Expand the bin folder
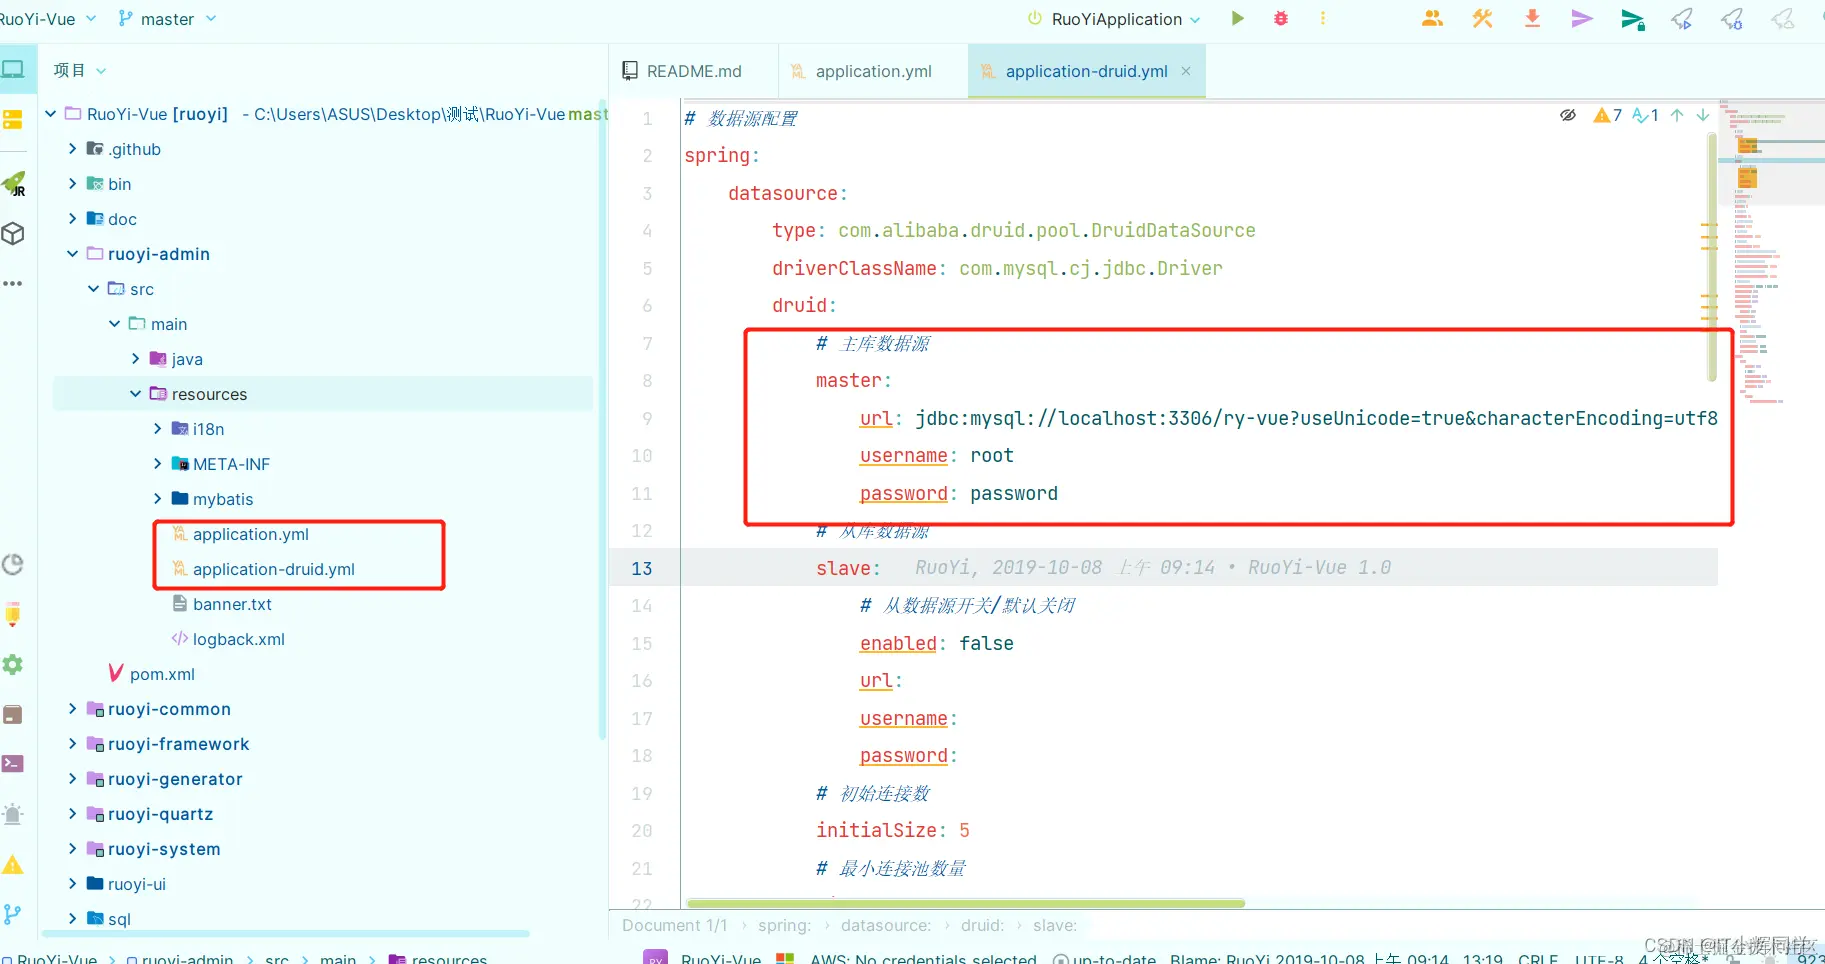 click(72, 184)
